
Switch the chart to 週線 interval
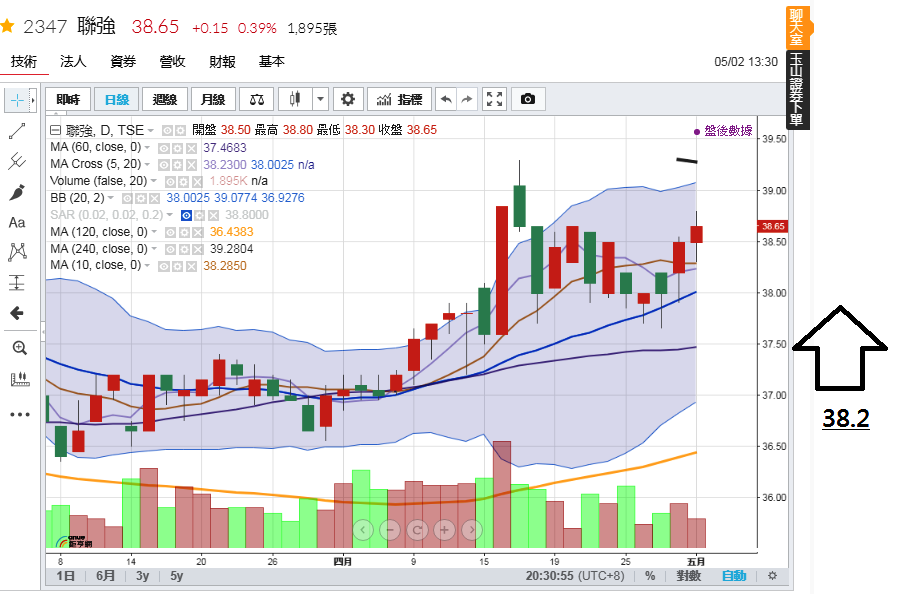[164, 99]
